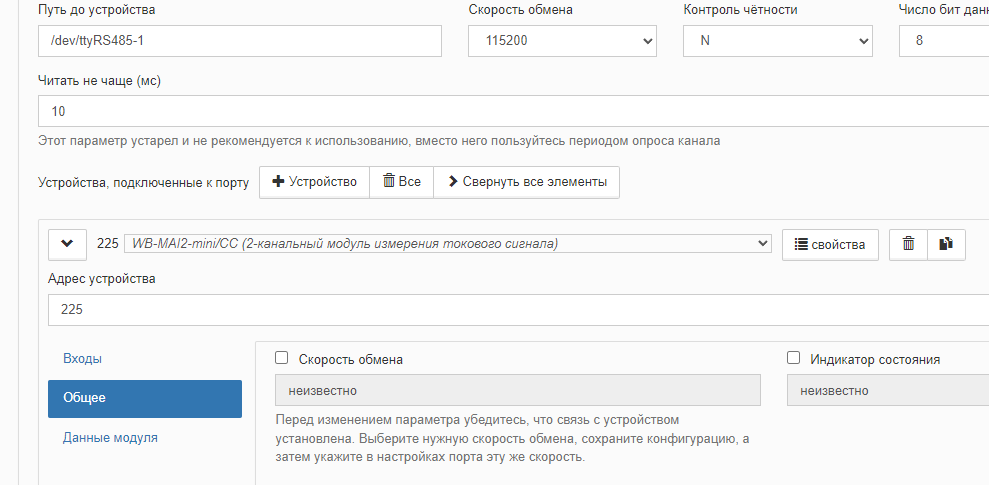The image size is (989, 485).
Task: Click the device address field with 225
Action: (x=500, y=310)
